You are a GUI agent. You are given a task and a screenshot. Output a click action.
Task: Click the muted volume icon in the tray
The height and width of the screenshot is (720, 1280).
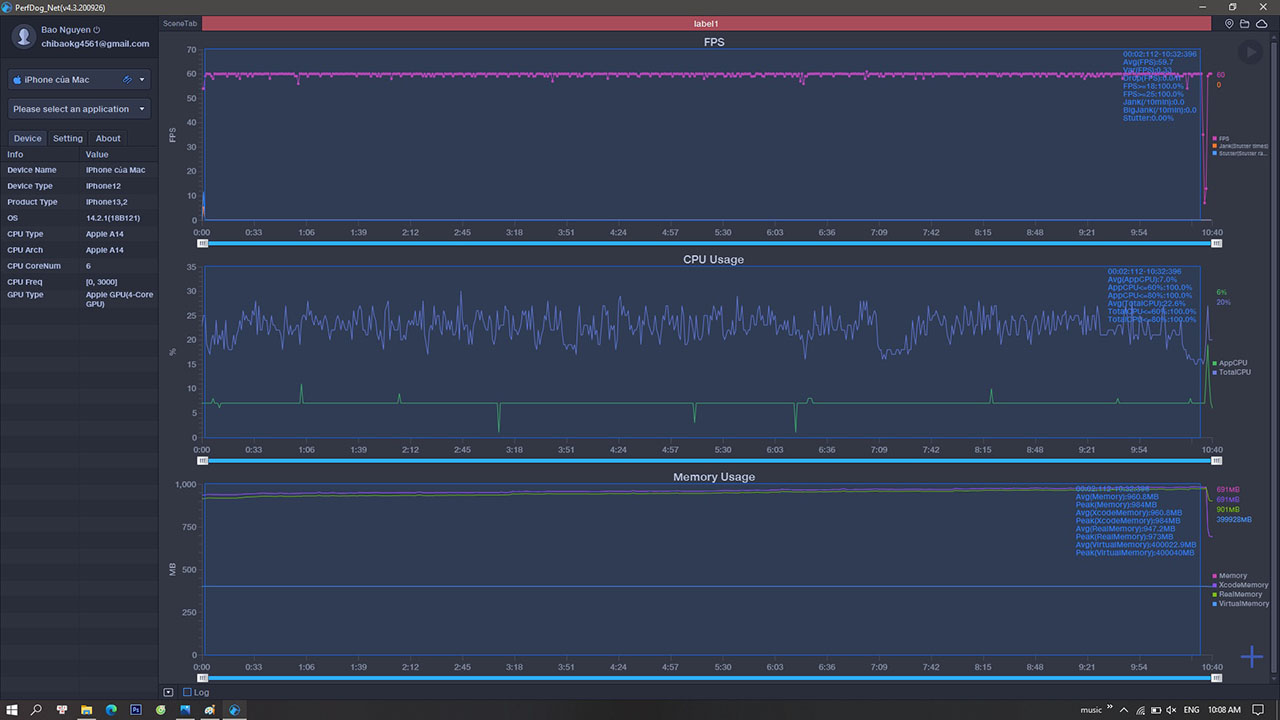1173,709
